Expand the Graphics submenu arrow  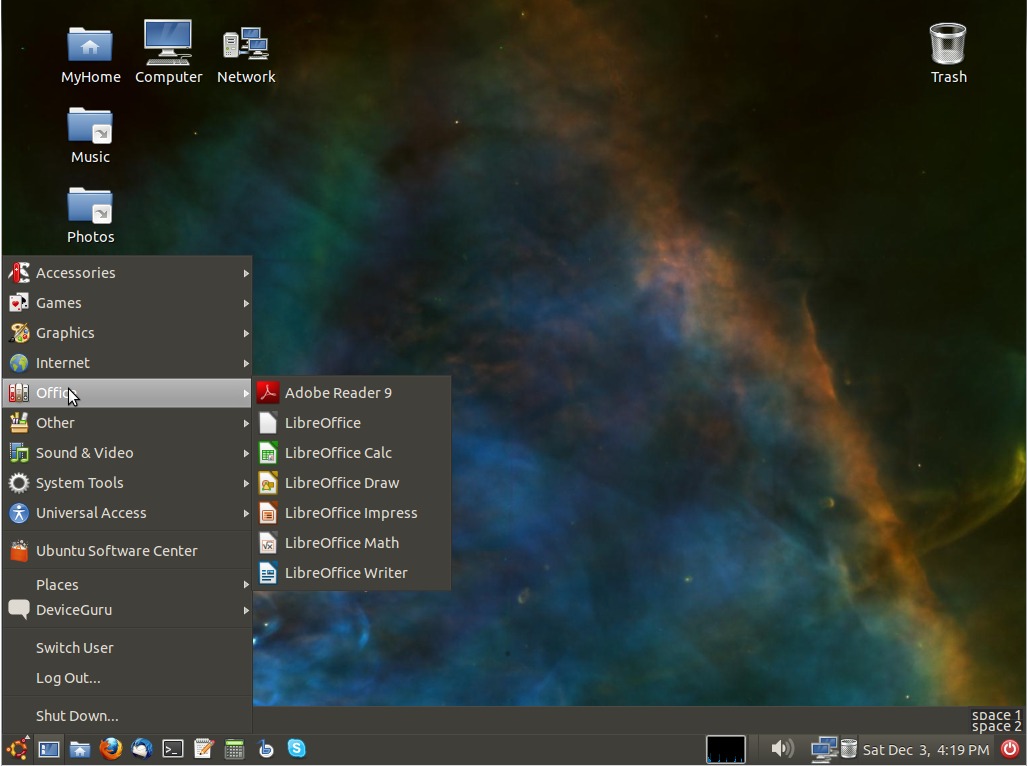(x=246, y=333)
